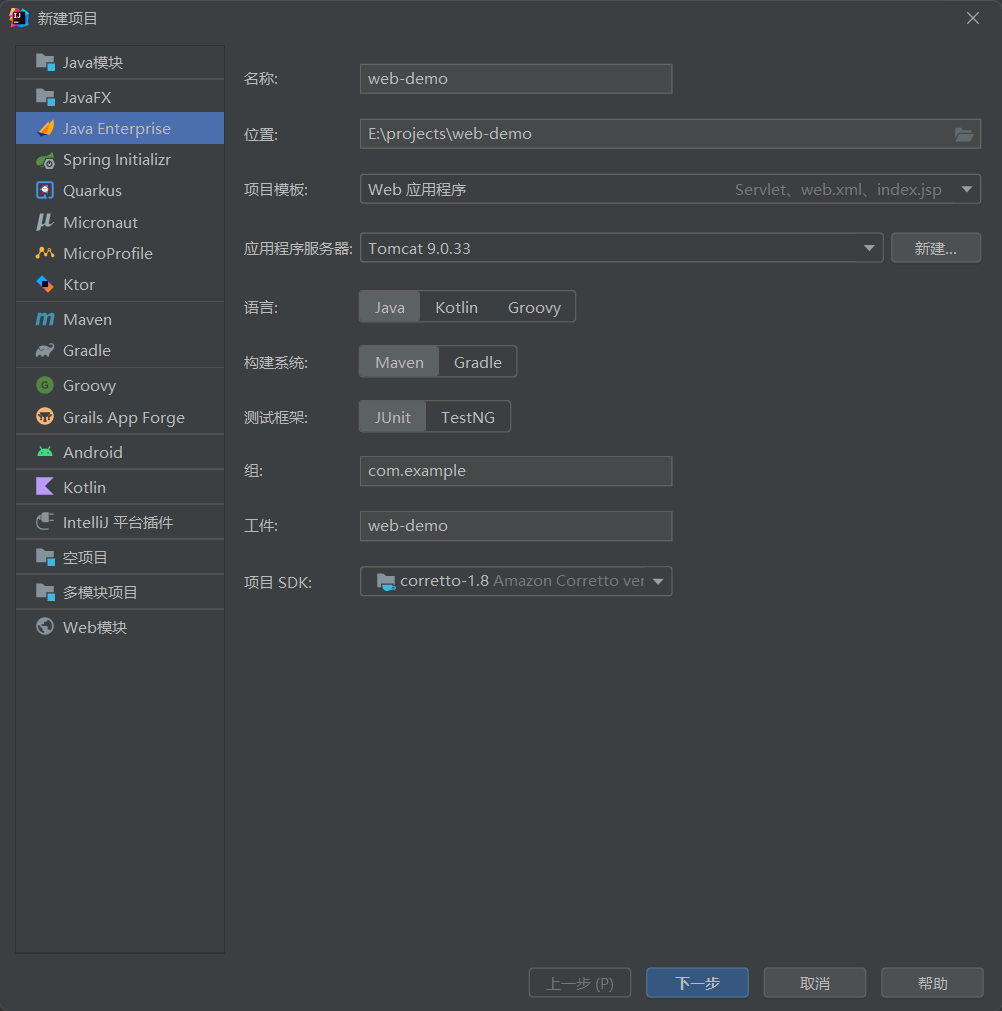Open the 项目 SDK dropdown arrow
Screen dimensions: 1002x1011
(x=658, y=582)
